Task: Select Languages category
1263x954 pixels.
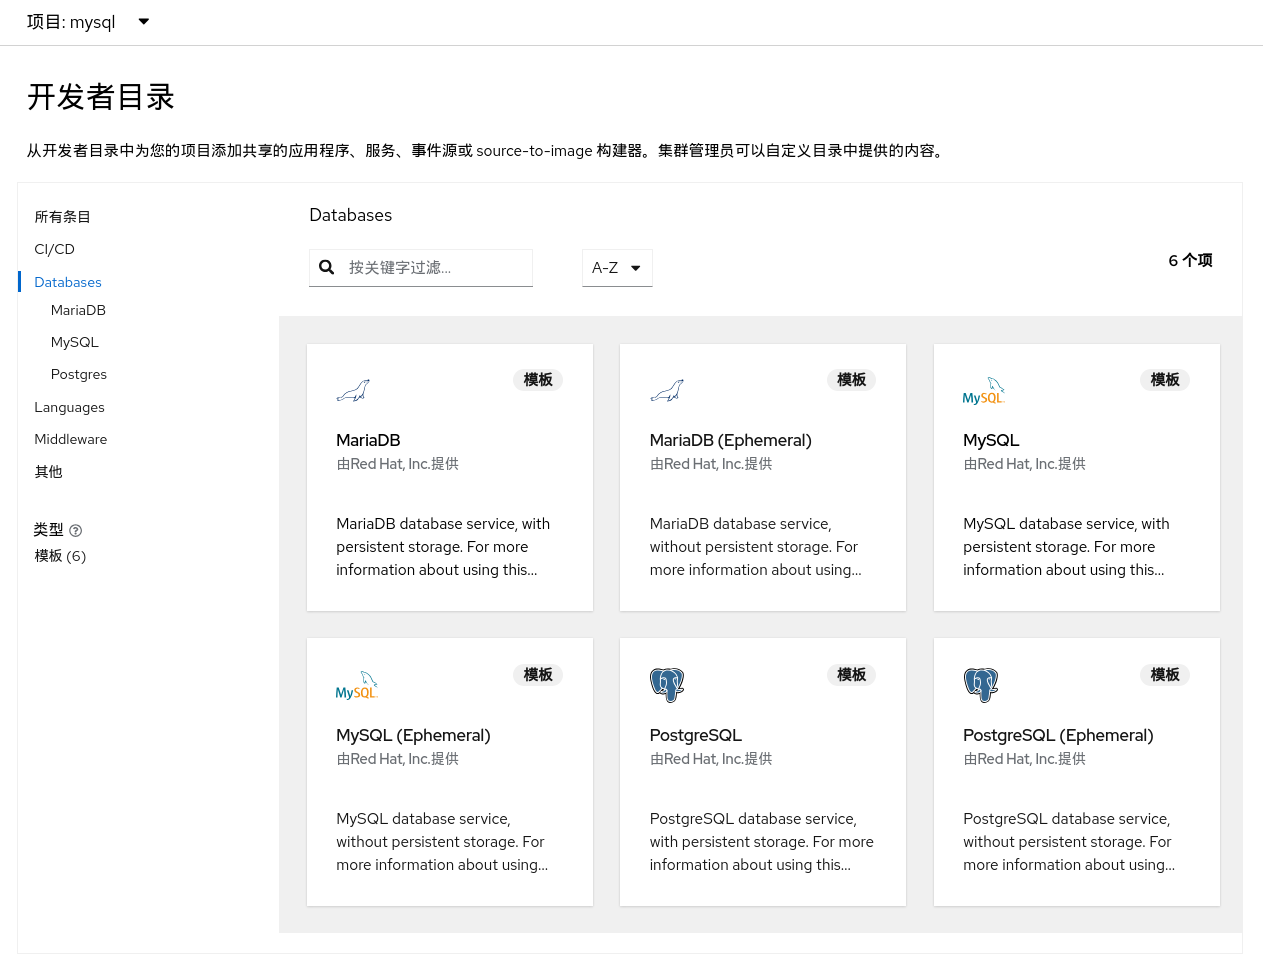Action: tap(69, 407)
